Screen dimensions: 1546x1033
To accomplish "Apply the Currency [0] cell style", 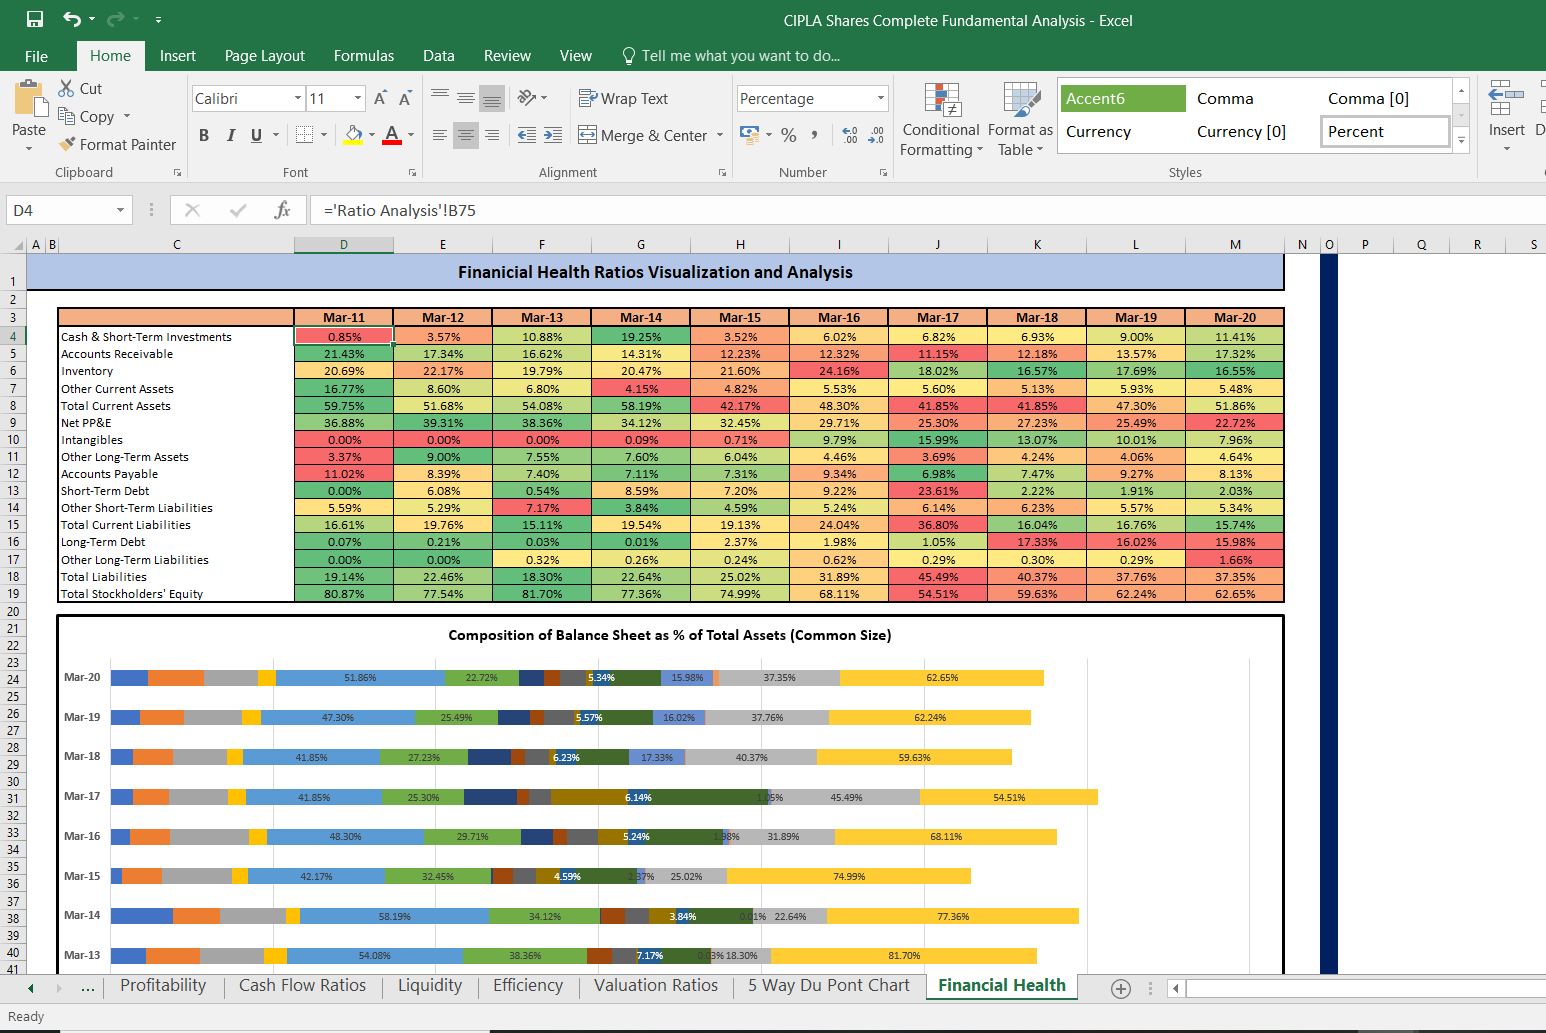I will 1241,131.
